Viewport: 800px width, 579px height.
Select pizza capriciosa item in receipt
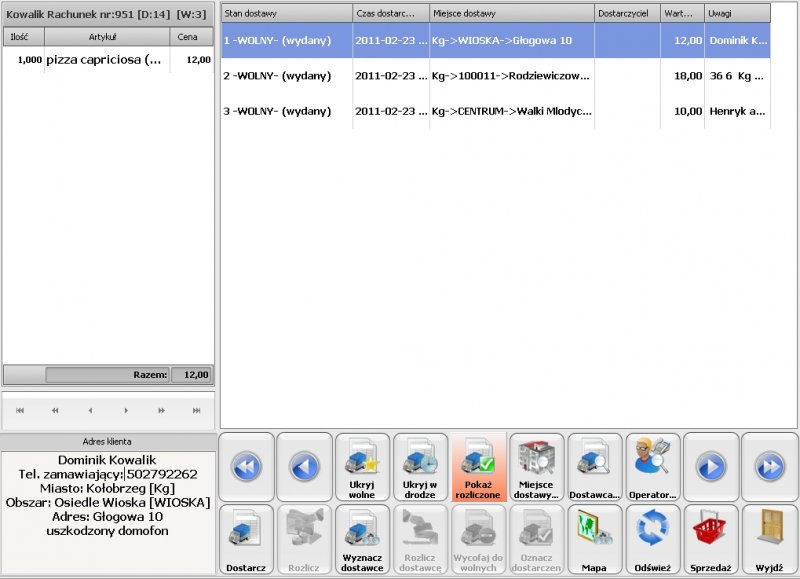click(104, 60)
